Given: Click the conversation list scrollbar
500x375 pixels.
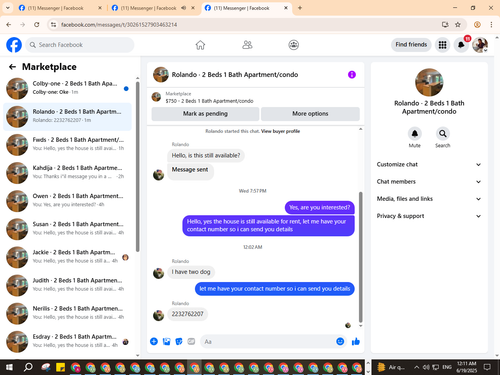Looking at the screenshot, I should (x=138, y=167).
